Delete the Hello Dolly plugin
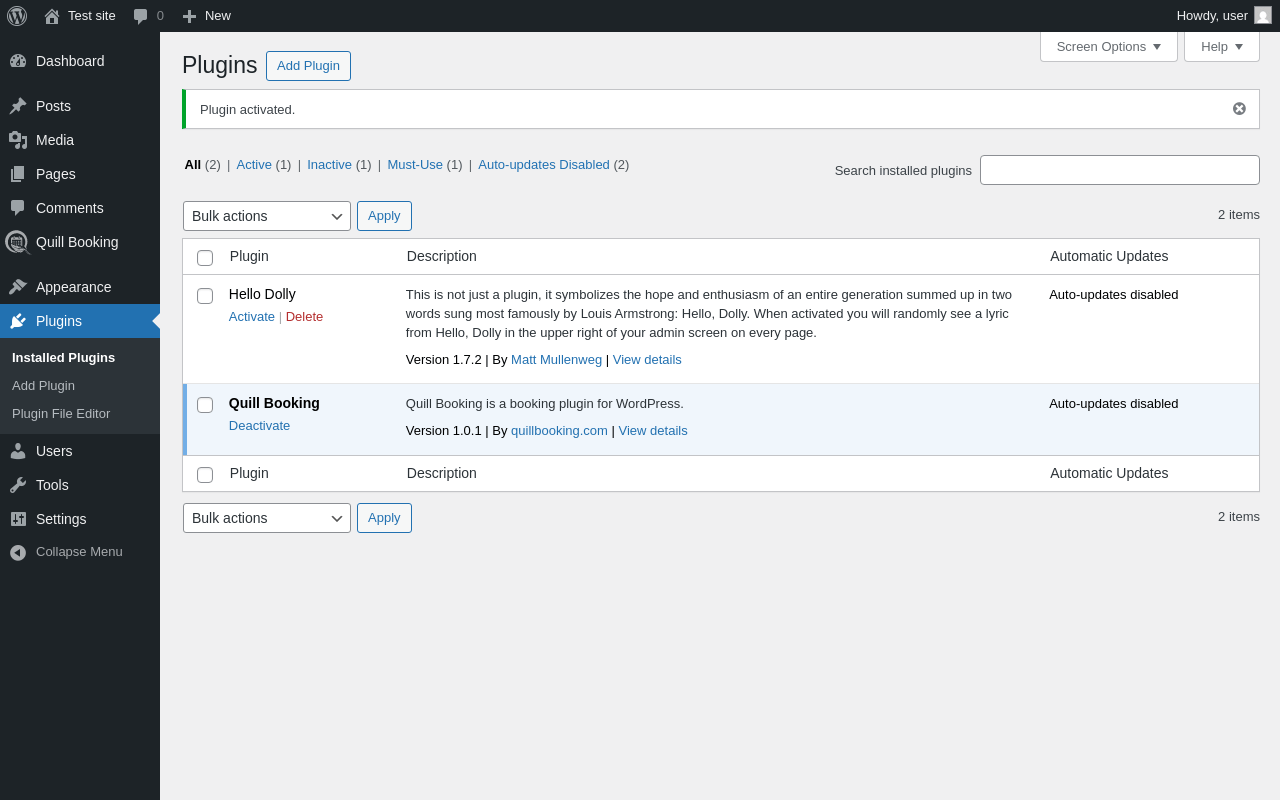1280x800 pixels. click(x=304, y=317)
